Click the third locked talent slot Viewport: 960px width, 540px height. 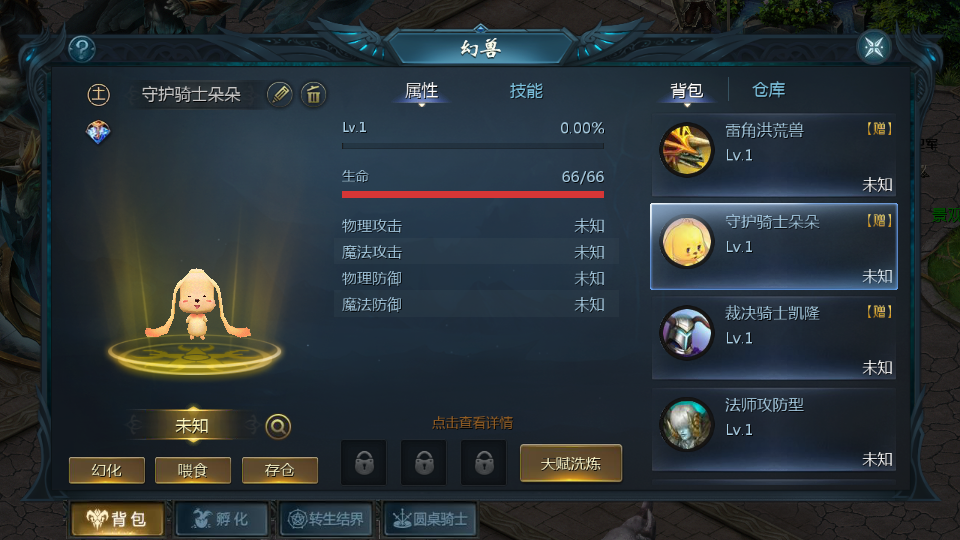pos(484,463)
